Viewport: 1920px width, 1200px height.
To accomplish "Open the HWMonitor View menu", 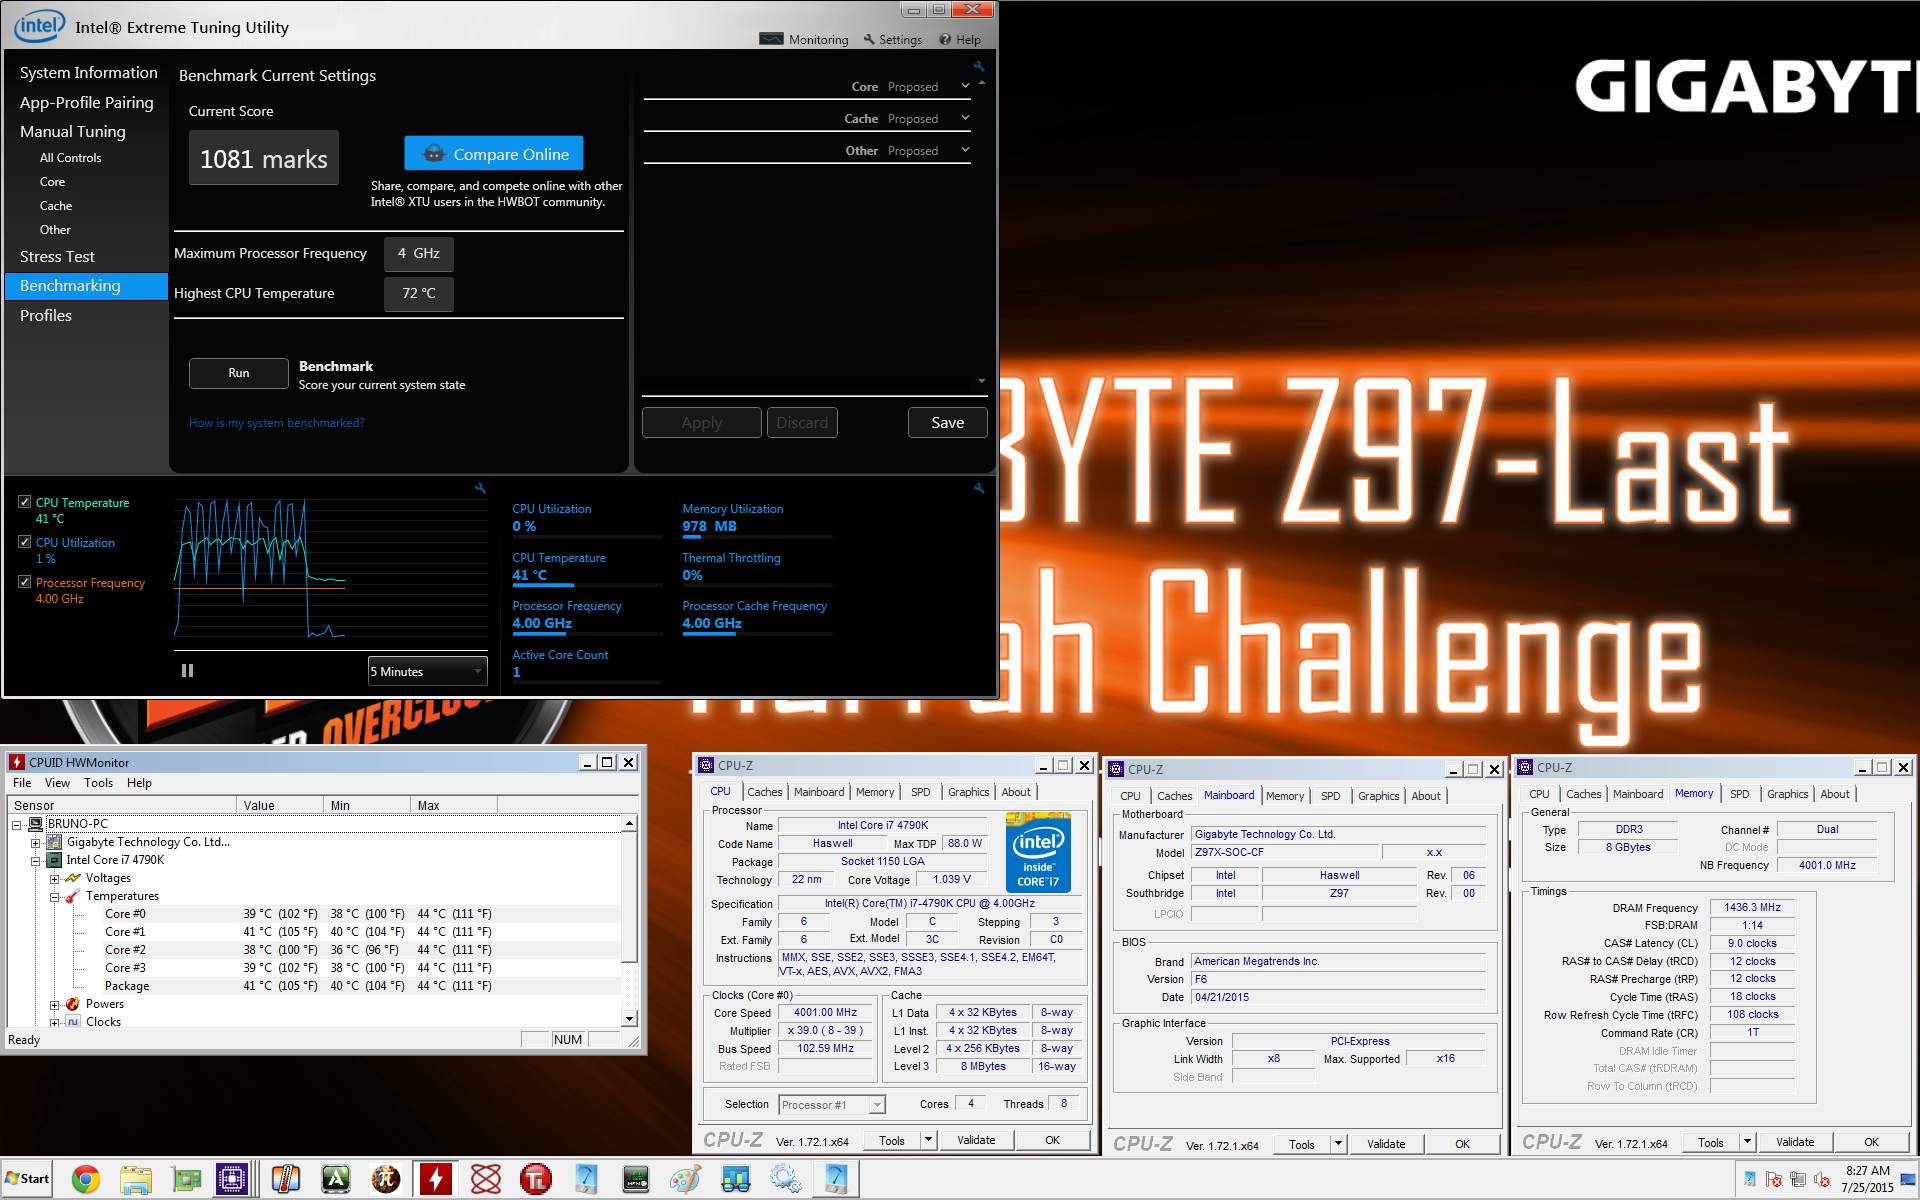I will pyautogui.click(x=57, y=783).
